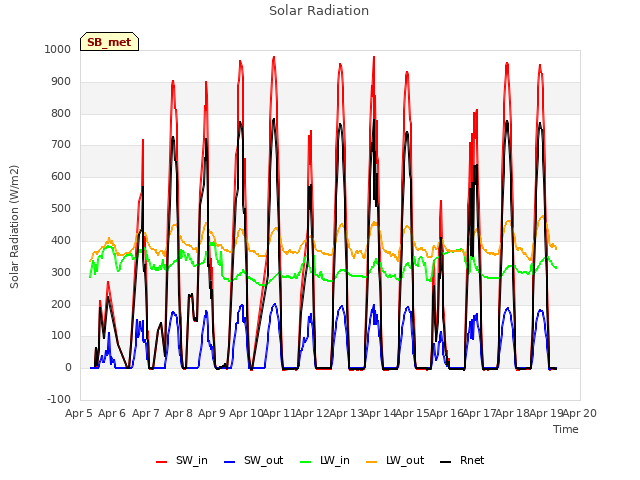
Task: Click the Apr 10 x-axis label
Action: pyautogui.click(x=246, y=413)
